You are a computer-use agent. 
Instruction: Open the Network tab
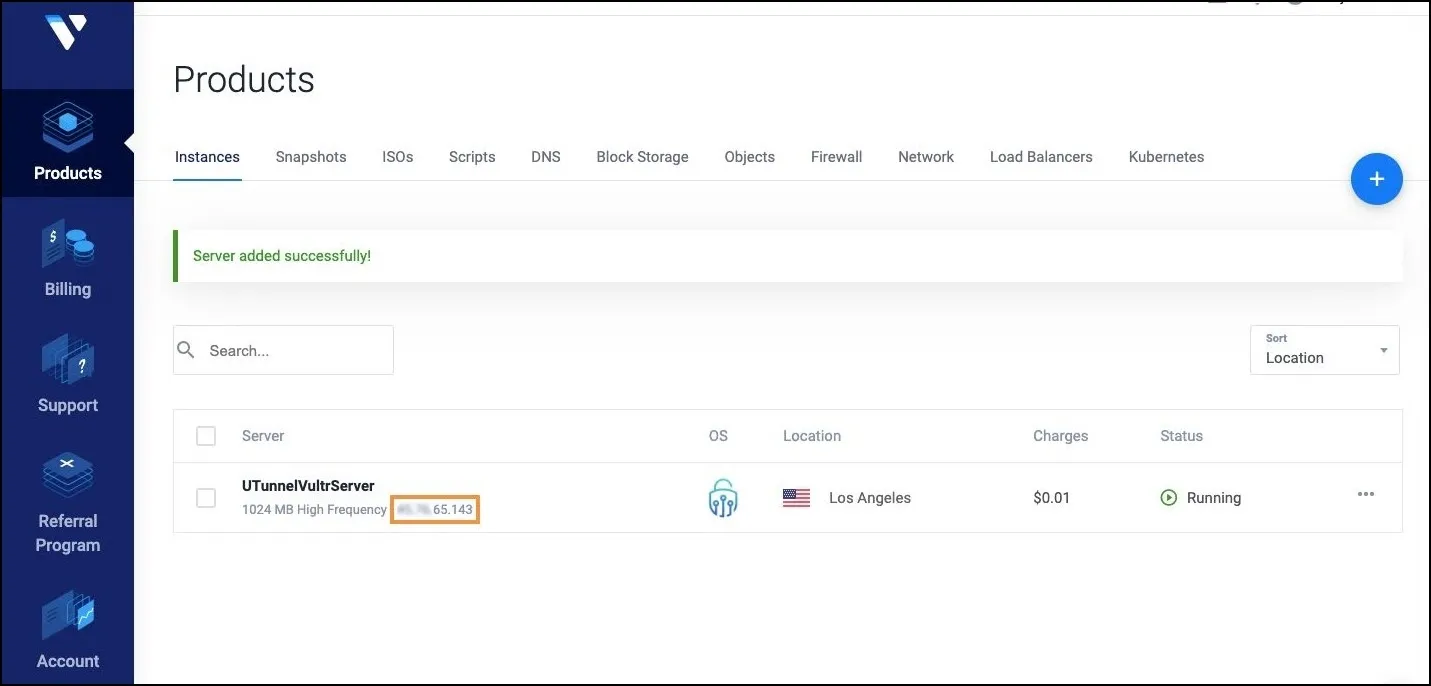point(926,157)
